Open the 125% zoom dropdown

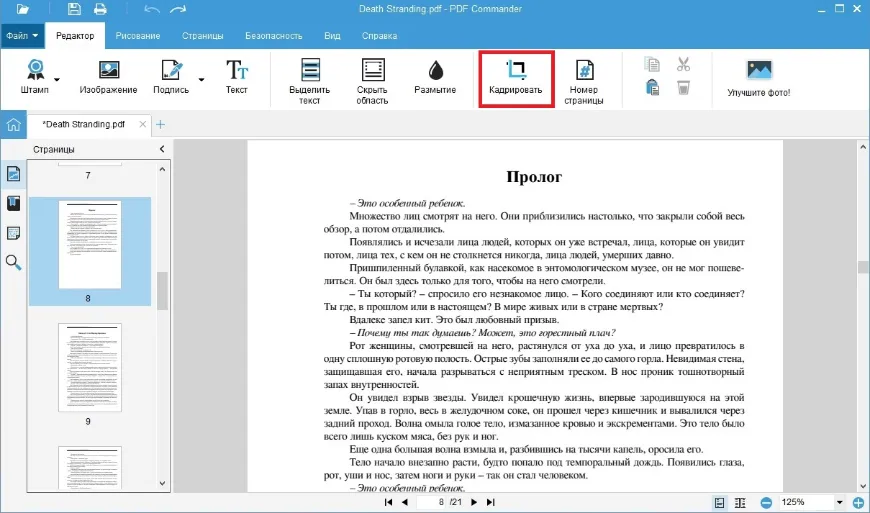tap(839, 502)
